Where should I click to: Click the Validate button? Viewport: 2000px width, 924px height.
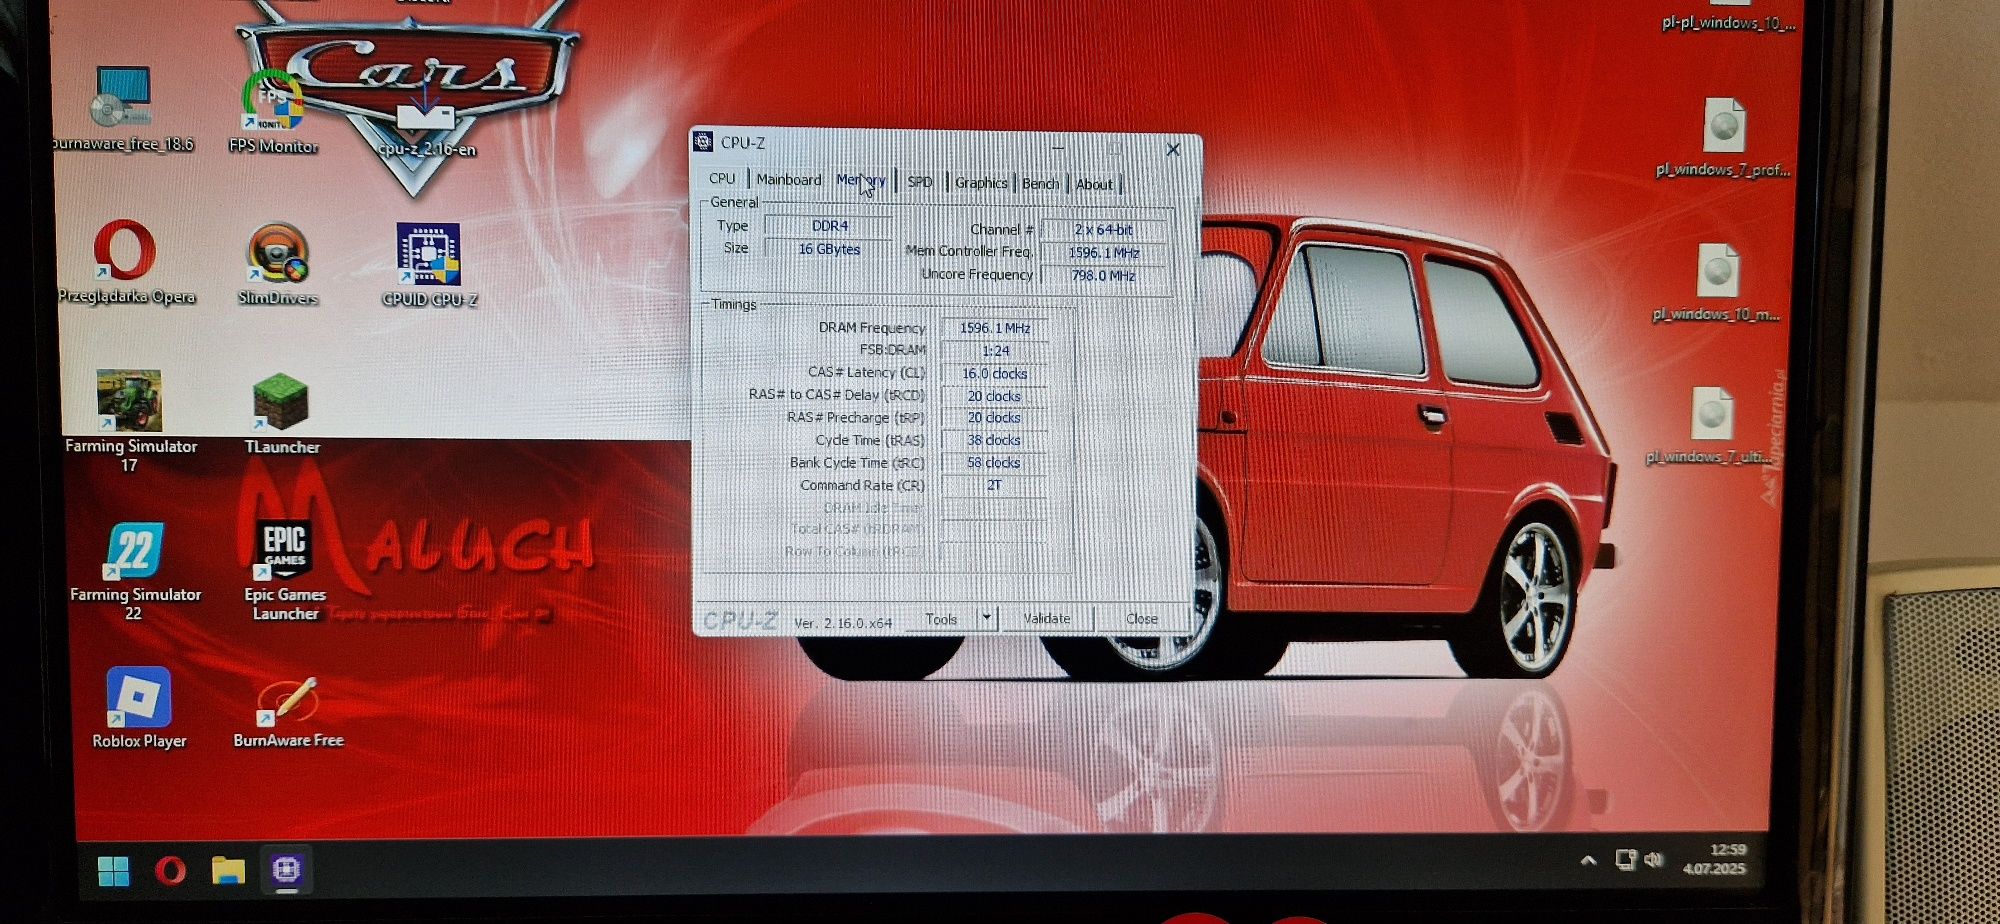pyautogui.click(x=1046, y=619)
